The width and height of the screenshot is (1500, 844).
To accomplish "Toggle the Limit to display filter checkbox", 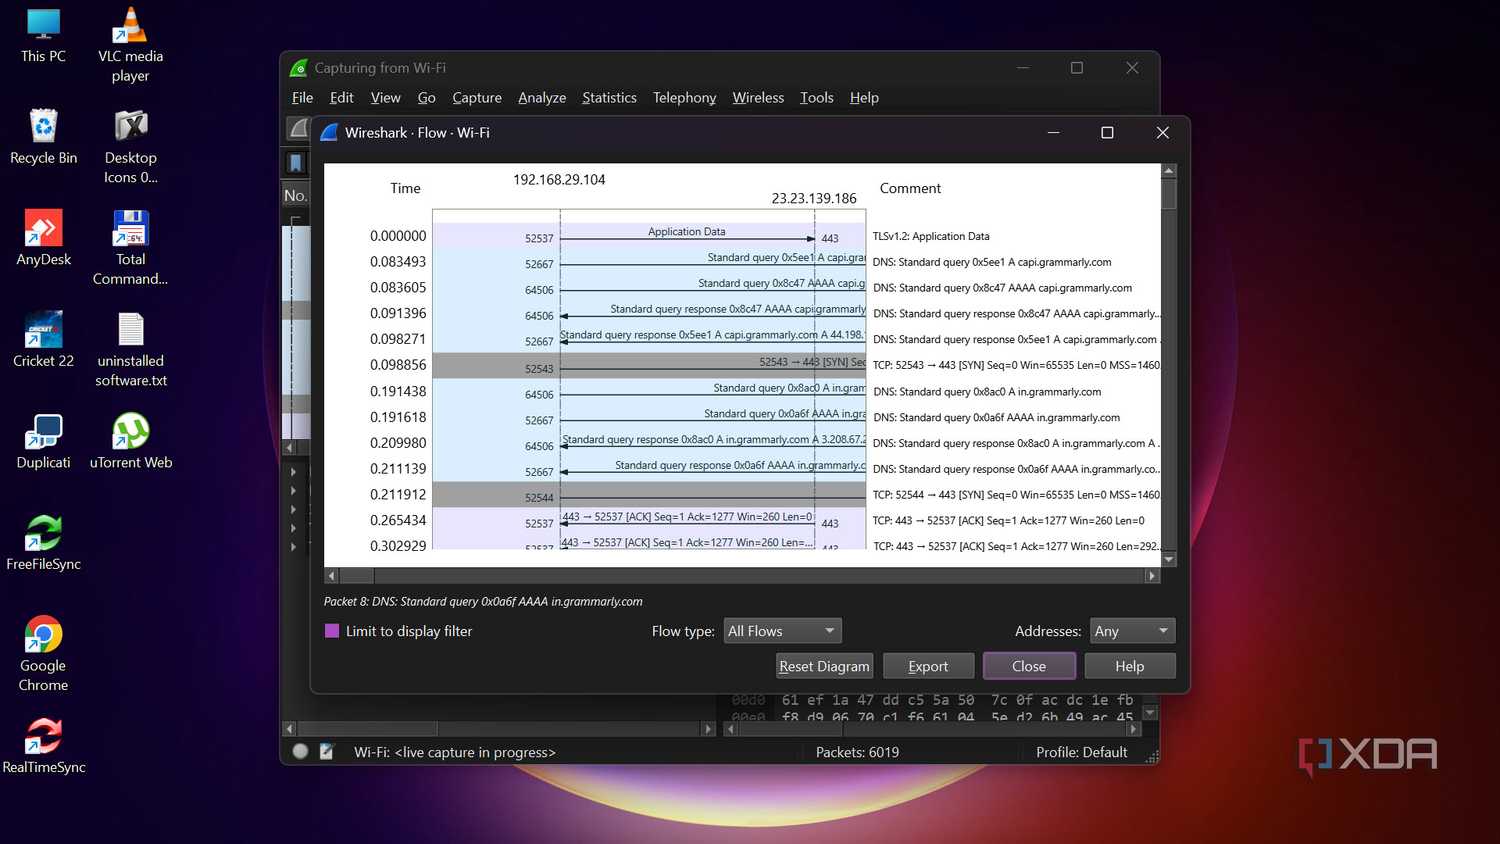I will click(x=332, y=631).
